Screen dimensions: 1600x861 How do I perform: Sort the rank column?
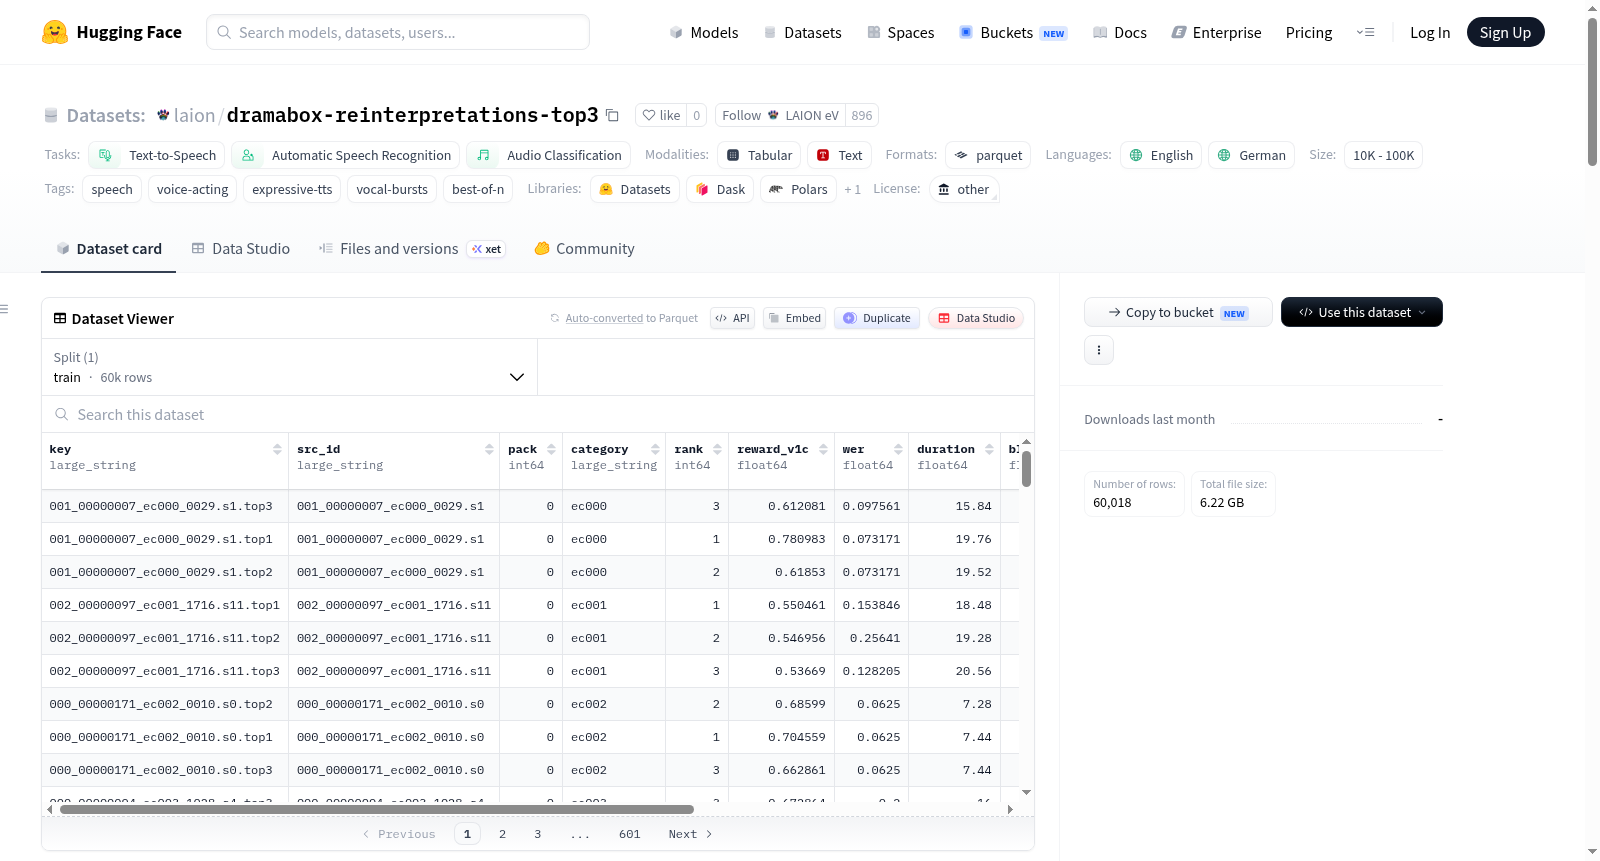(717, 449)
